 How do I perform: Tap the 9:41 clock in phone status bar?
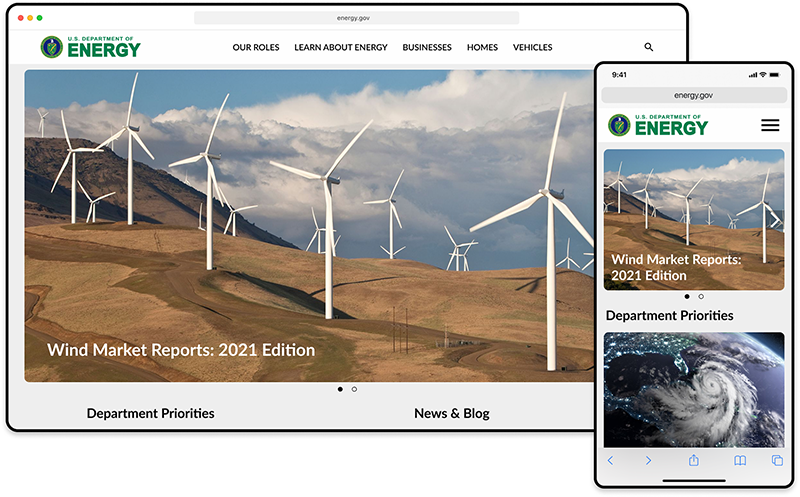[x=619, y=75]
